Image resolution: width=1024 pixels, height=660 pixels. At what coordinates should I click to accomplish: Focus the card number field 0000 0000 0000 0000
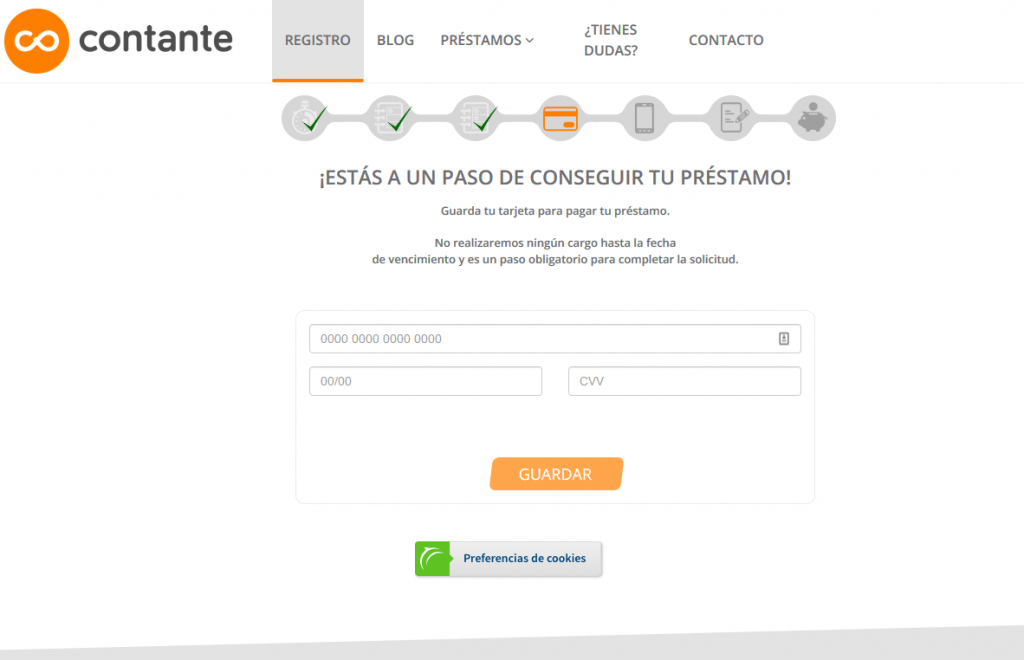(555, 339)
